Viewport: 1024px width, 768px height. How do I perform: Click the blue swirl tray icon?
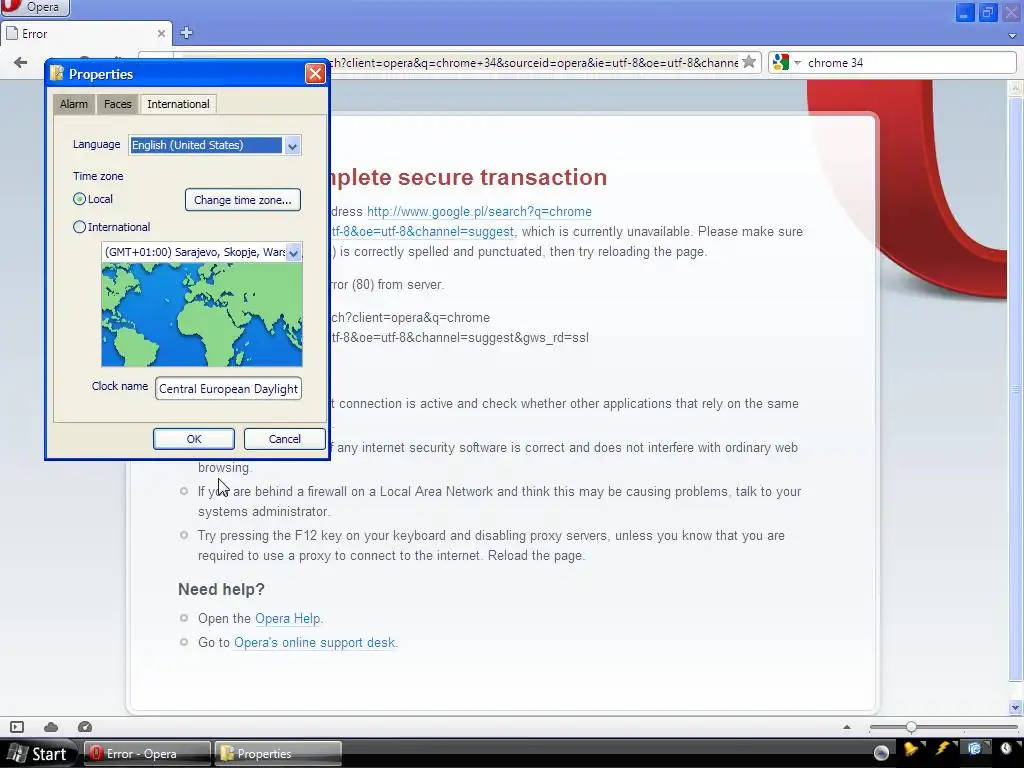[x=975, y=749]
